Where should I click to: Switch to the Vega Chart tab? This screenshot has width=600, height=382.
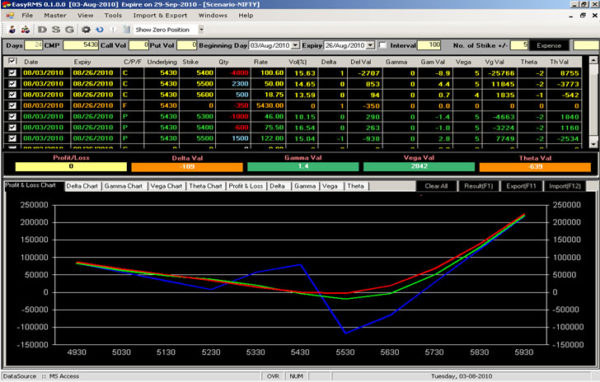point(166,186)
